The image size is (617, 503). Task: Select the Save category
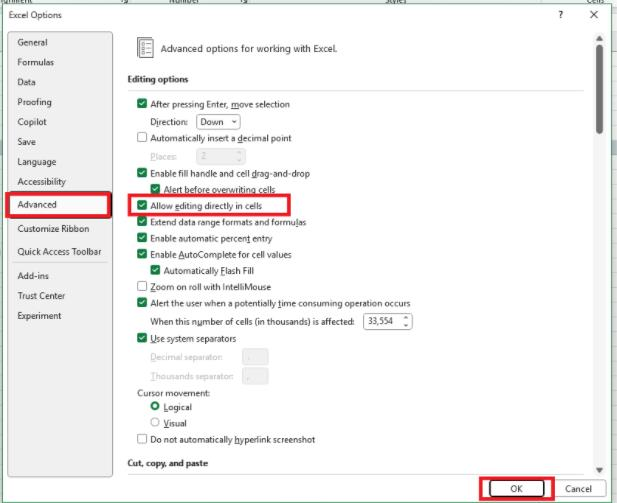[26, 142]
